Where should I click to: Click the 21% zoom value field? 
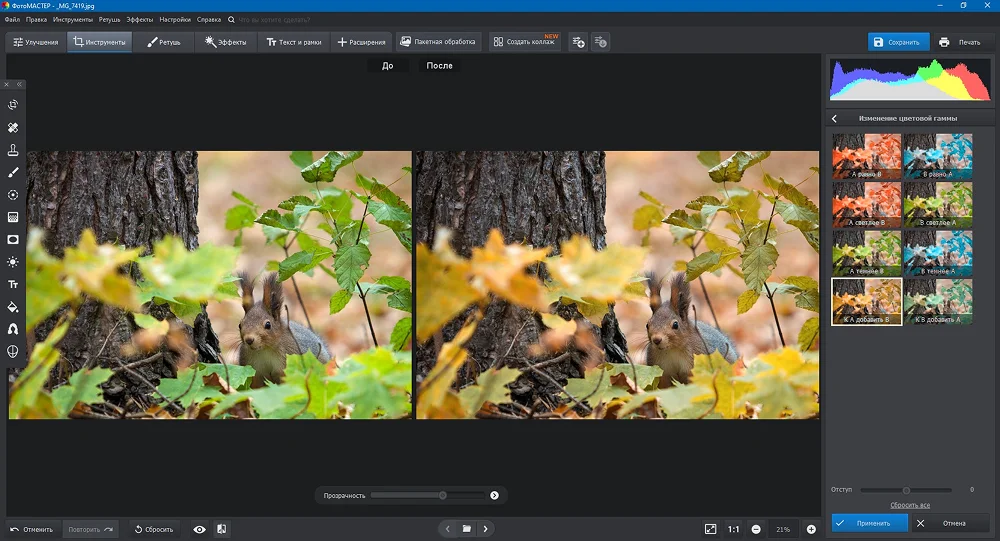pyautogui.click(x=783, y=529)
